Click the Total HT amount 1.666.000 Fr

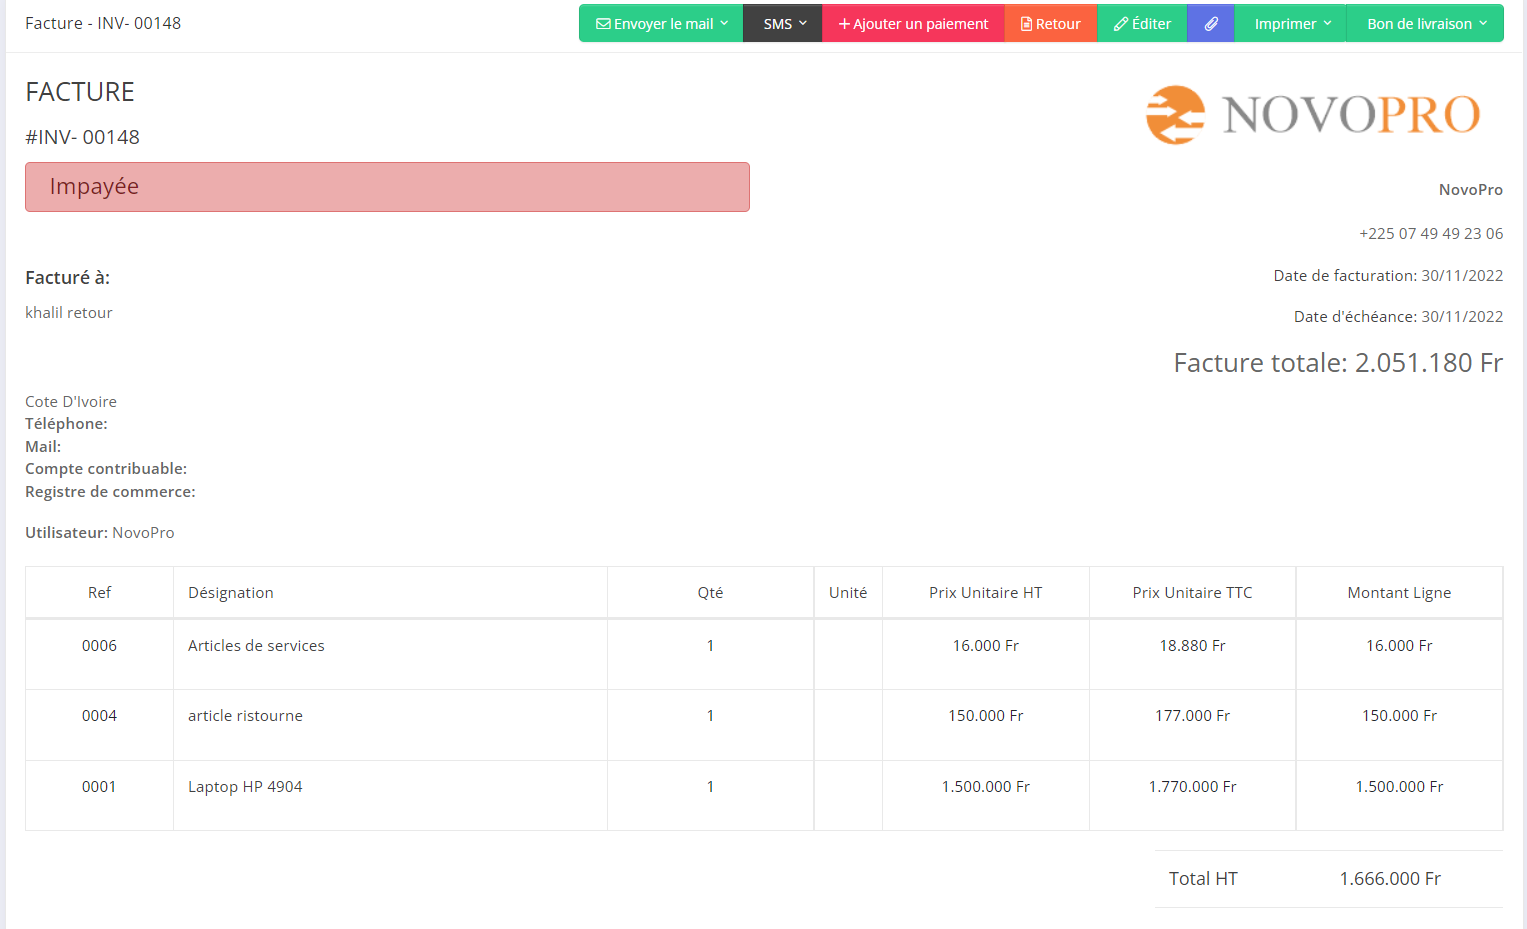click(1389, 879)
